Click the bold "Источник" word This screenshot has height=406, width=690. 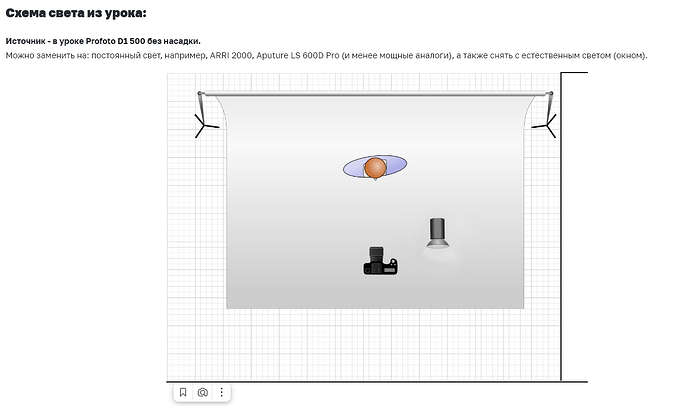point(28,41)
